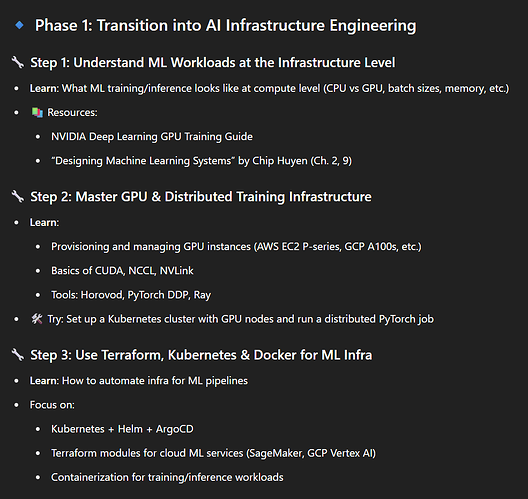This screenshot has width=528, height=499.
Task: Click the Terraform modules for cloud ML services line
Action: pos(213,453)
